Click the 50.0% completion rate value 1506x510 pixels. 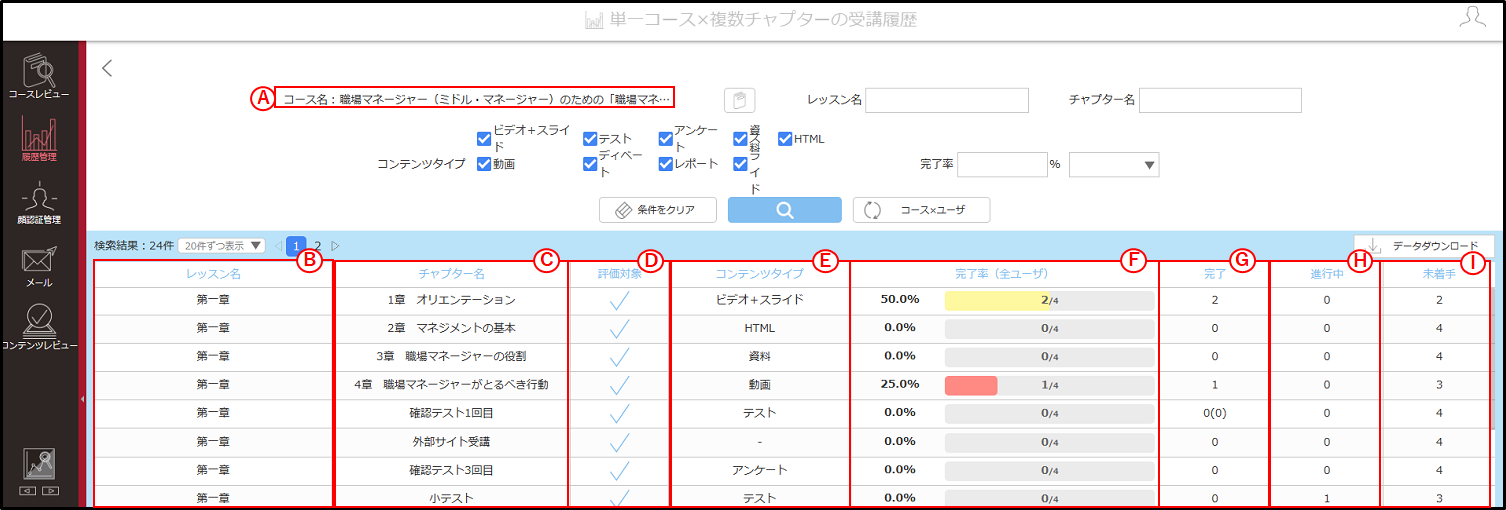[900, 299]
